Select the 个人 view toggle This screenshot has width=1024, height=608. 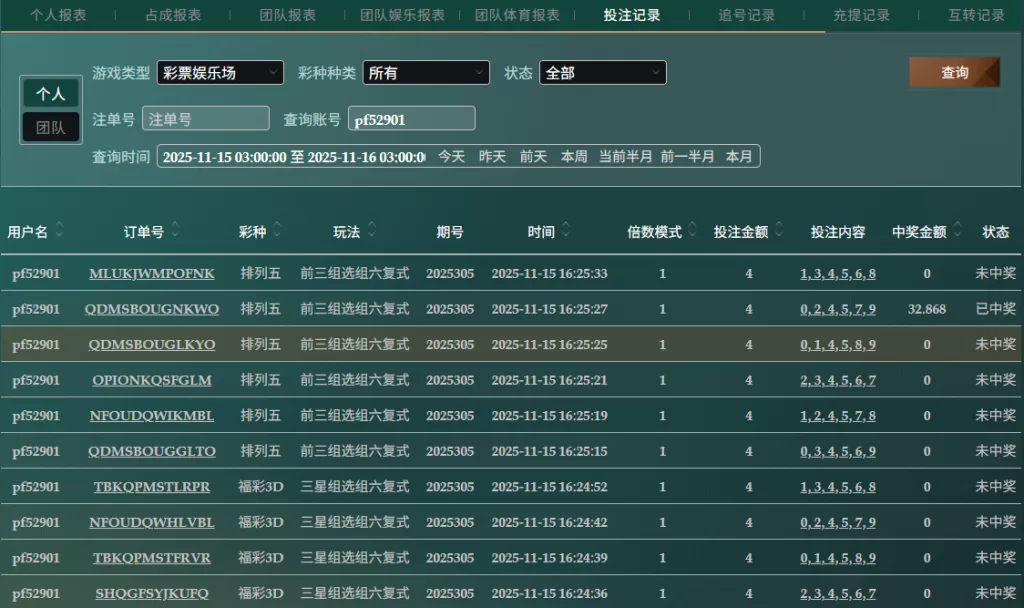(x=51, y=94)
